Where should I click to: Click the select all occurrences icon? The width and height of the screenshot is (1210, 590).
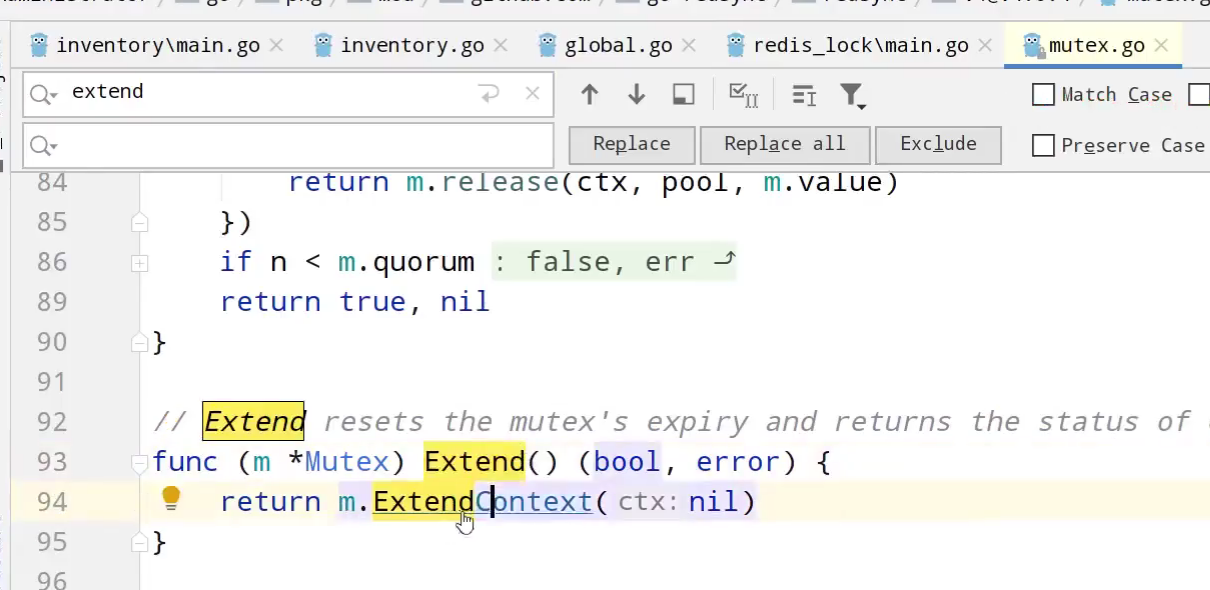click(743, 95)
